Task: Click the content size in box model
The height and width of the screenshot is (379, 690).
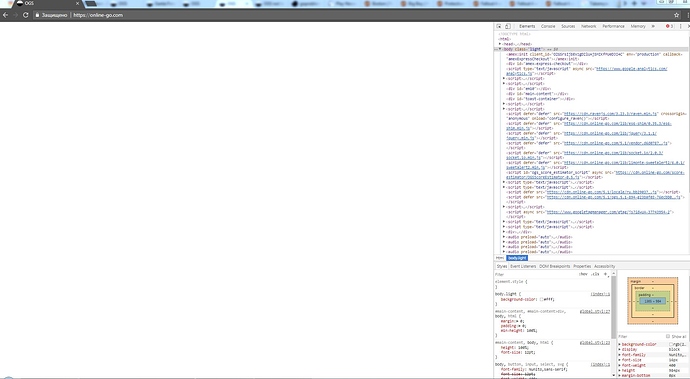Action: coord(653,301)
